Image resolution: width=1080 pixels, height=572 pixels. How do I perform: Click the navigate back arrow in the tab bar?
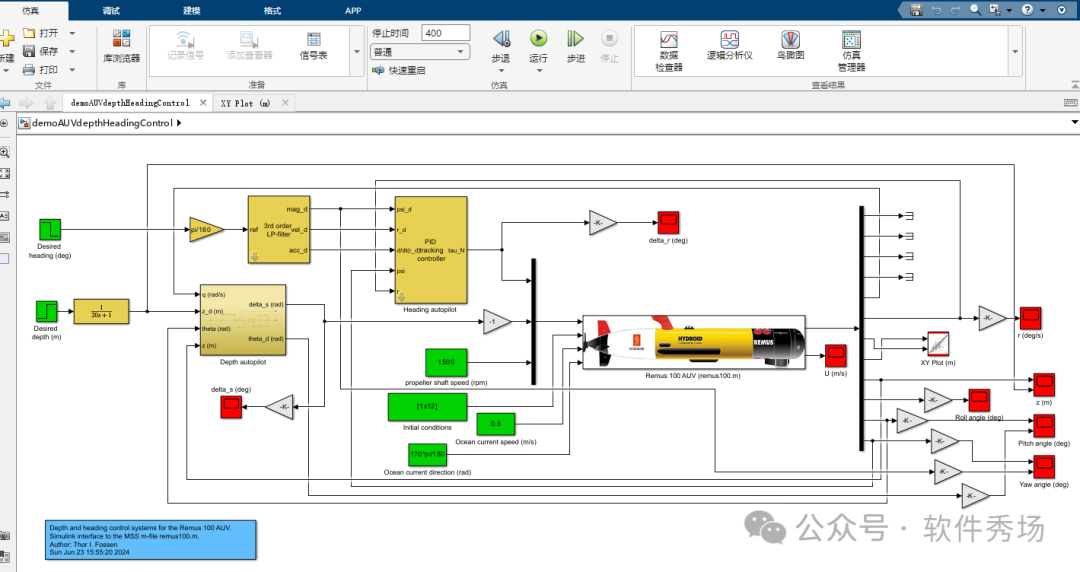click(x=6, y=103)
